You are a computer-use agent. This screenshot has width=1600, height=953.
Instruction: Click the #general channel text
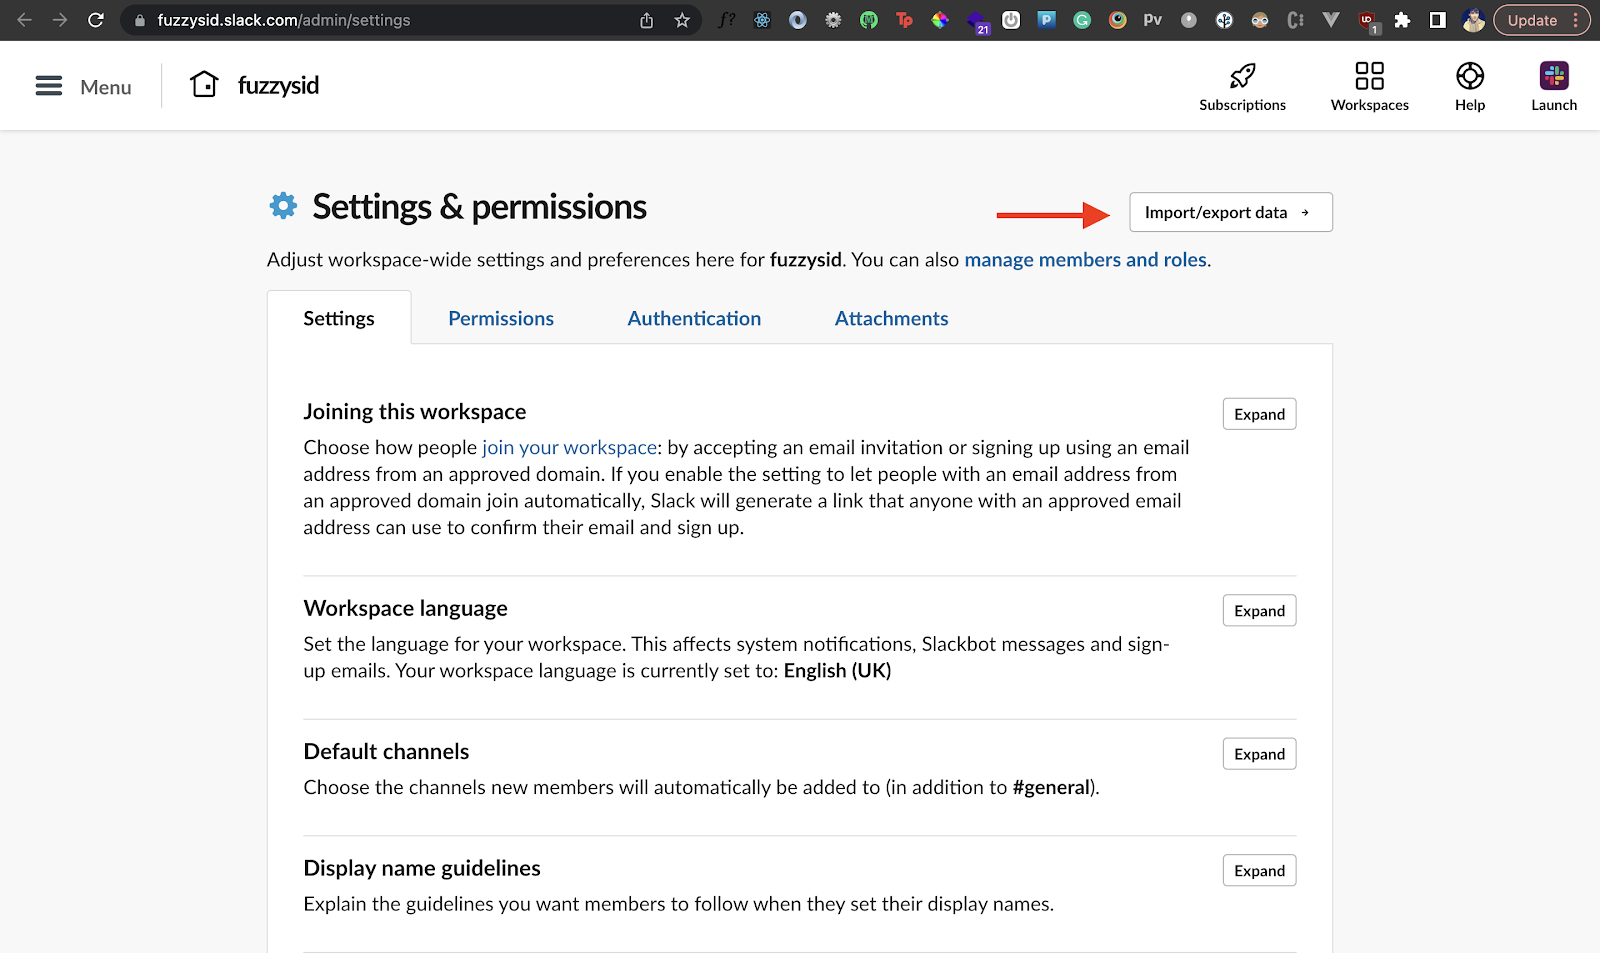1052,788
